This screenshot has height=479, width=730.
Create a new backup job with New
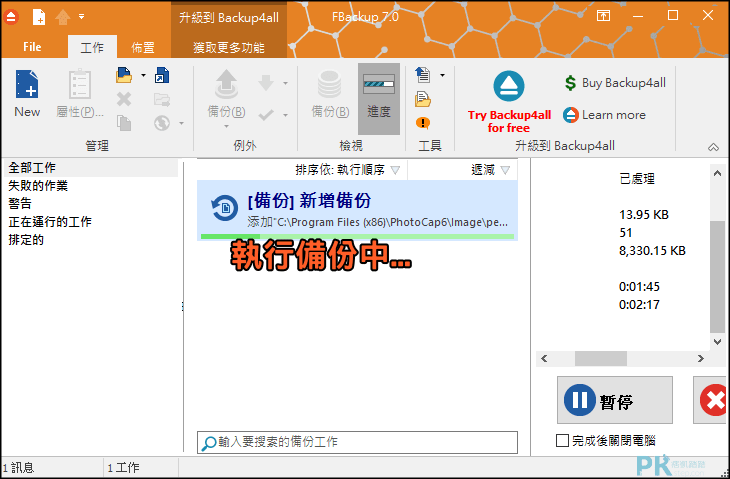pyautogui.click(x=27, y=94)
